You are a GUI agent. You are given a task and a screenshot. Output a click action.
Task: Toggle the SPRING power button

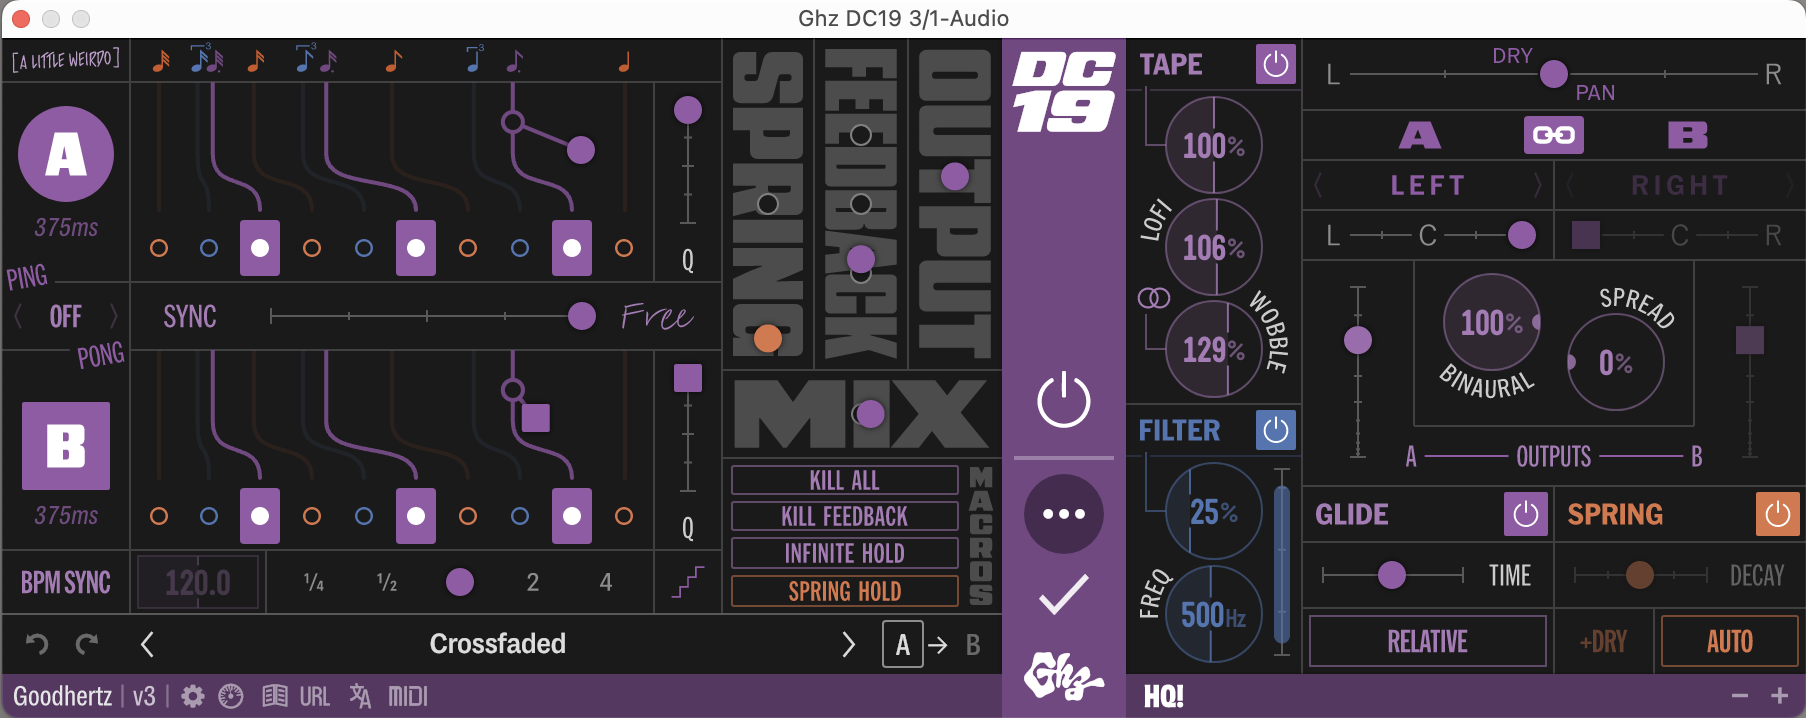1777,514
